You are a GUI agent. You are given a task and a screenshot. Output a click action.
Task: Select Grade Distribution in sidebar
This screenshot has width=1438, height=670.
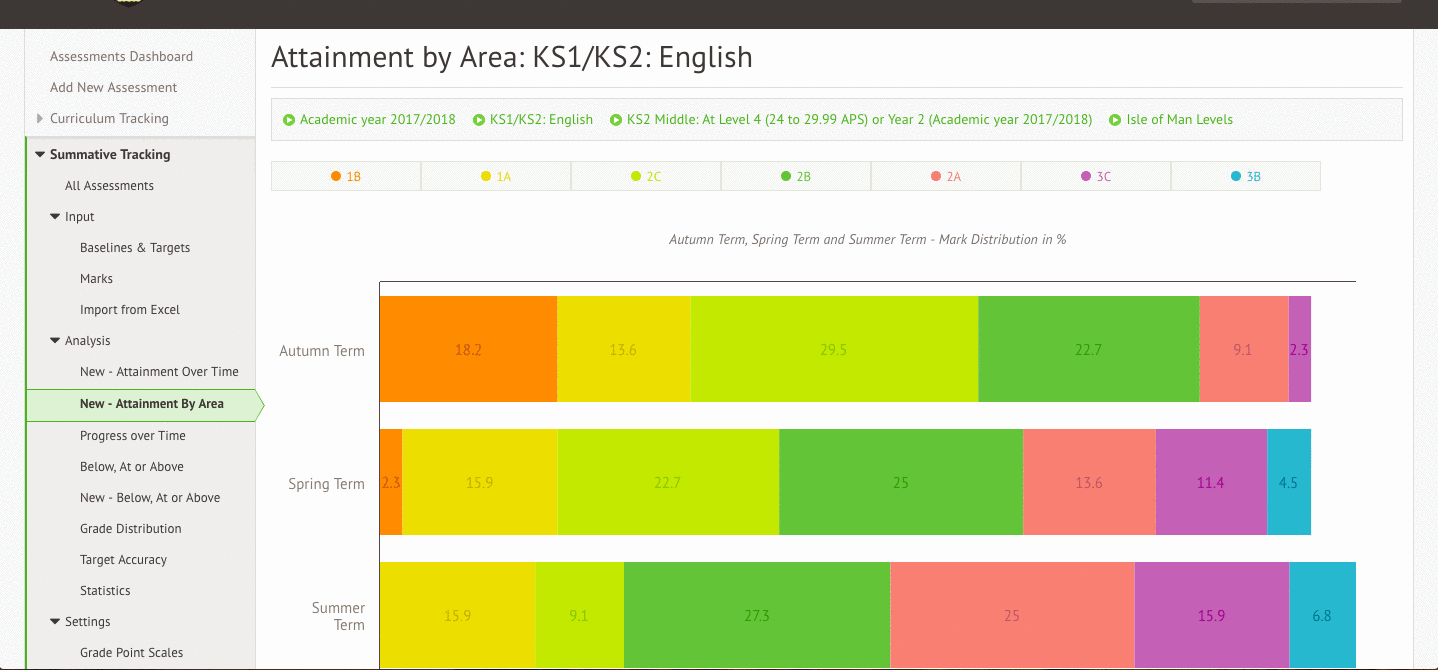click(130, 529)
